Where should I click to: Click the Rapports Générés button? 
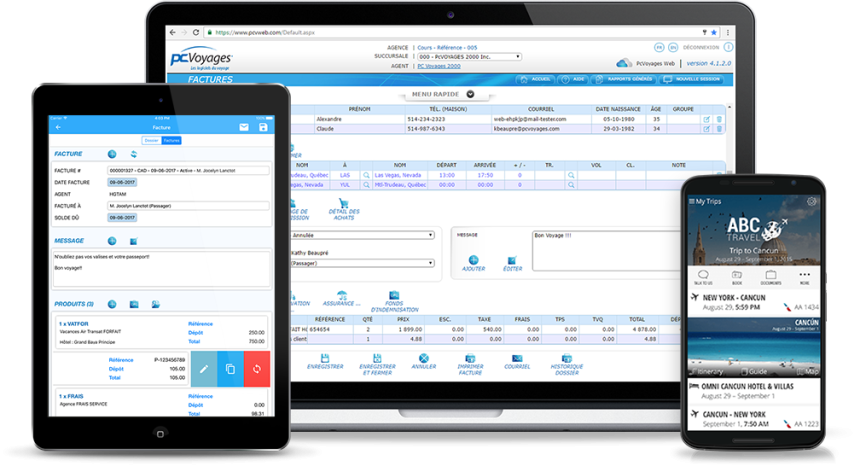[x=630, y=79]
